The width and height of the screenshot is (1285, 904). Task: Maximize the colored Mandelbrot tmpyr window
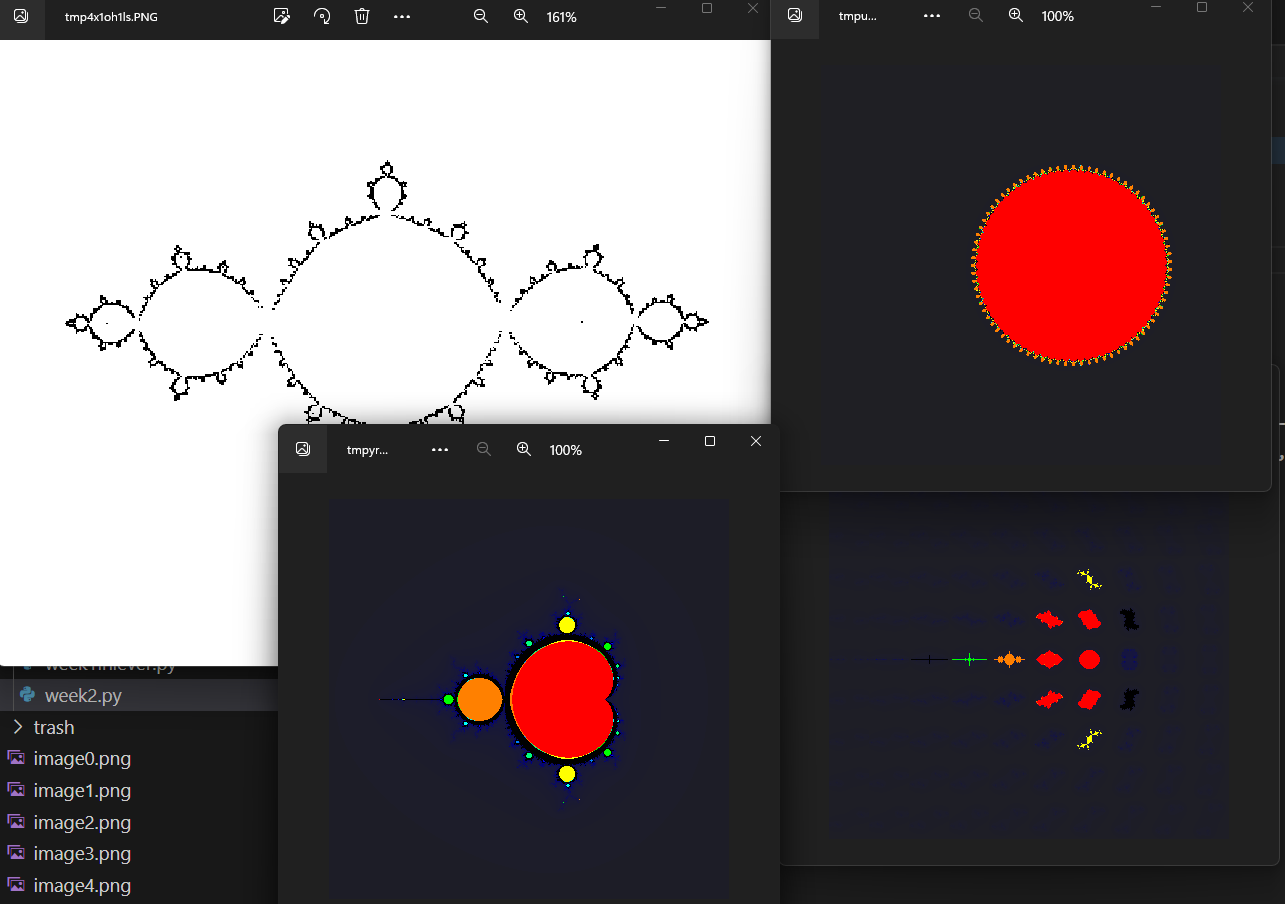pyautogui.click(x=710, y=441)
